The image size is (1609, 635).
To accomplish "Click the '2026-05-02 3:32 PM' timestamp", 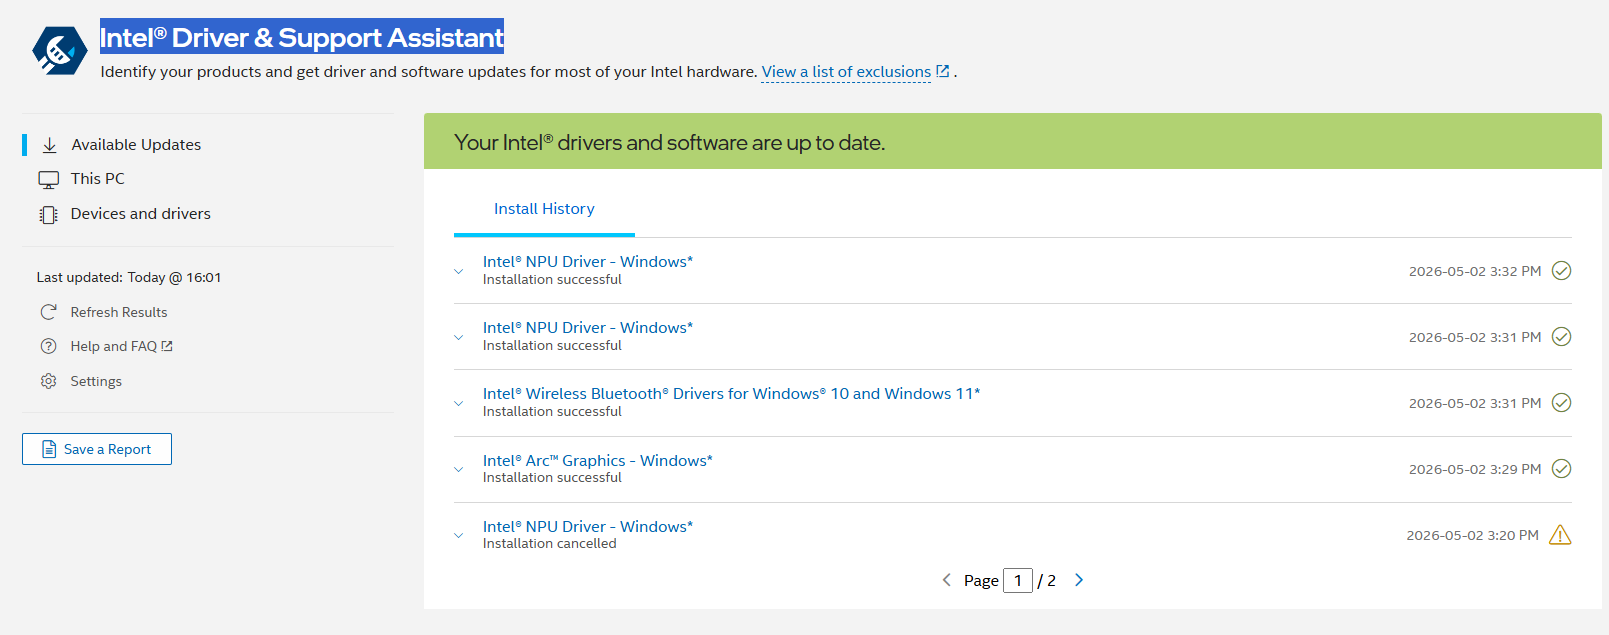I will point(1475,271).
